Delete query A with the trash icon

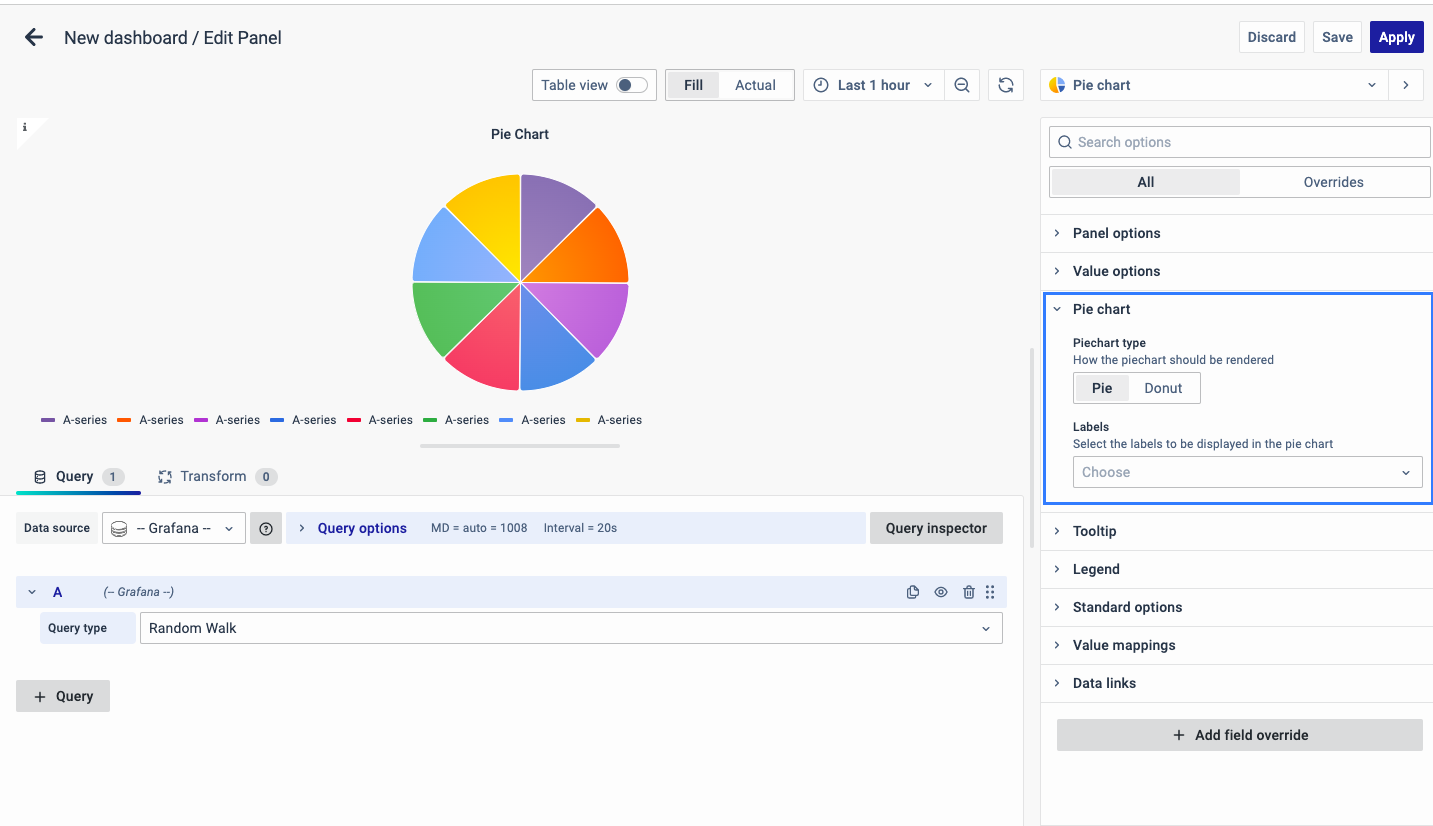[x=968, y=592]
